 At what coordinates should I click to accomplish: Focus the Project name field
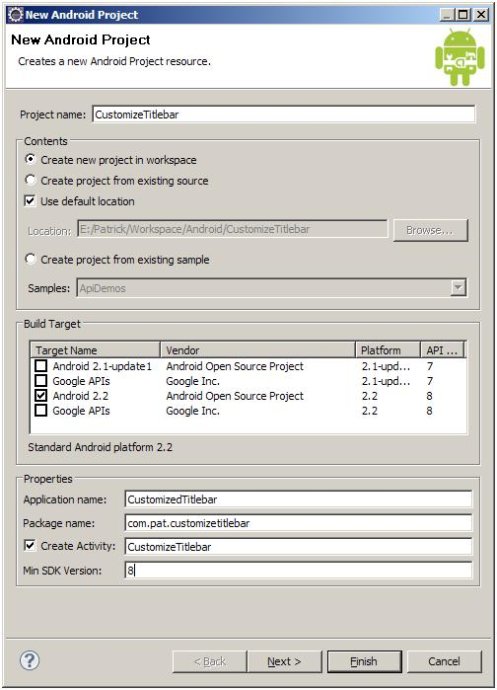click(283, 114)
